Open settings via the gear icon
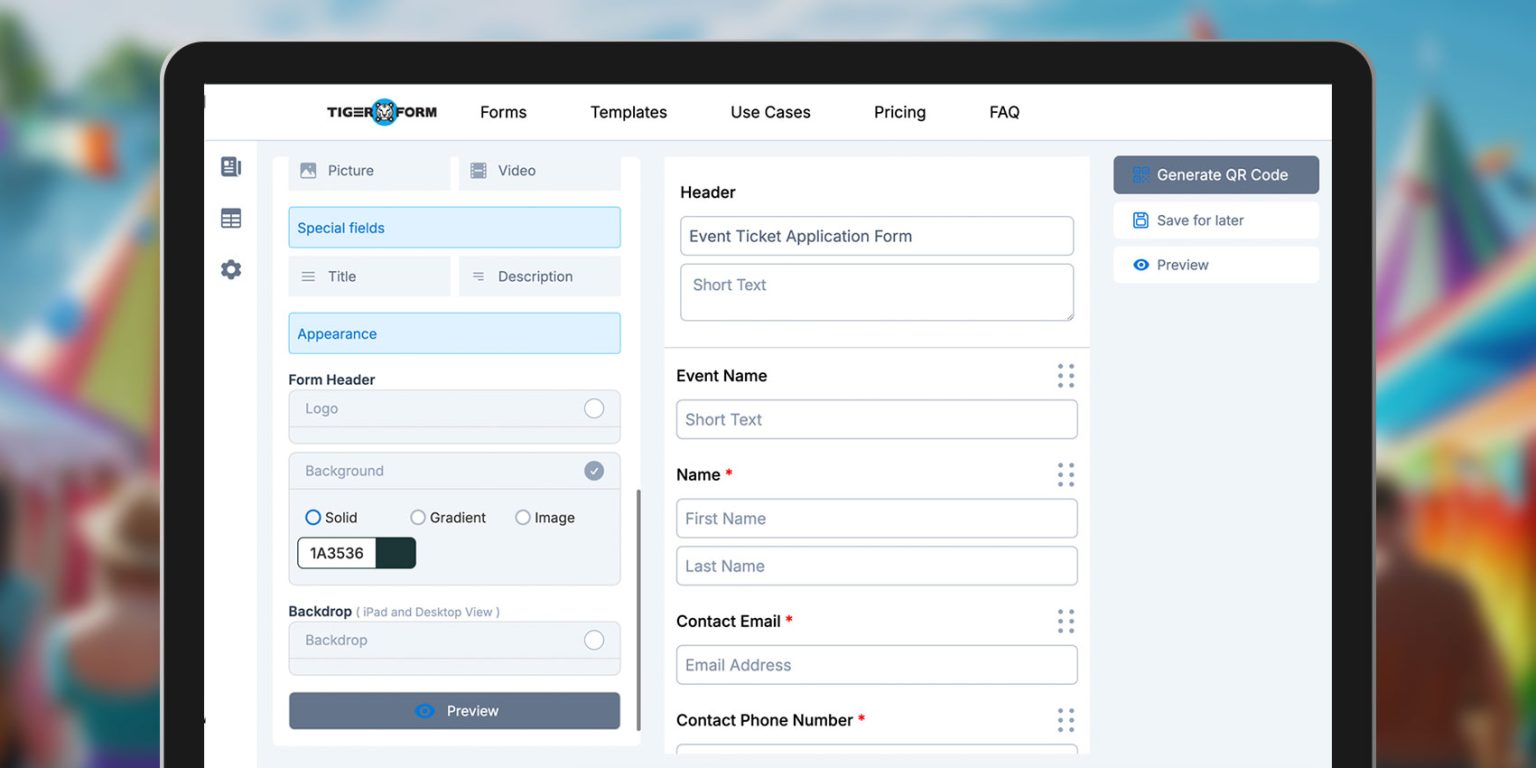1536x768 pixels. click(231, 270)
